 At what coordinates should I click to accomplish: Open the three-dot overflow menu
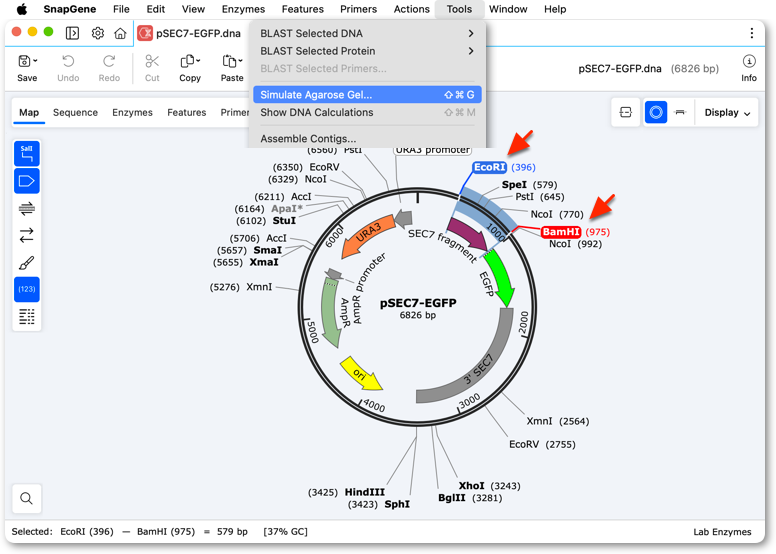coord(752,33)
